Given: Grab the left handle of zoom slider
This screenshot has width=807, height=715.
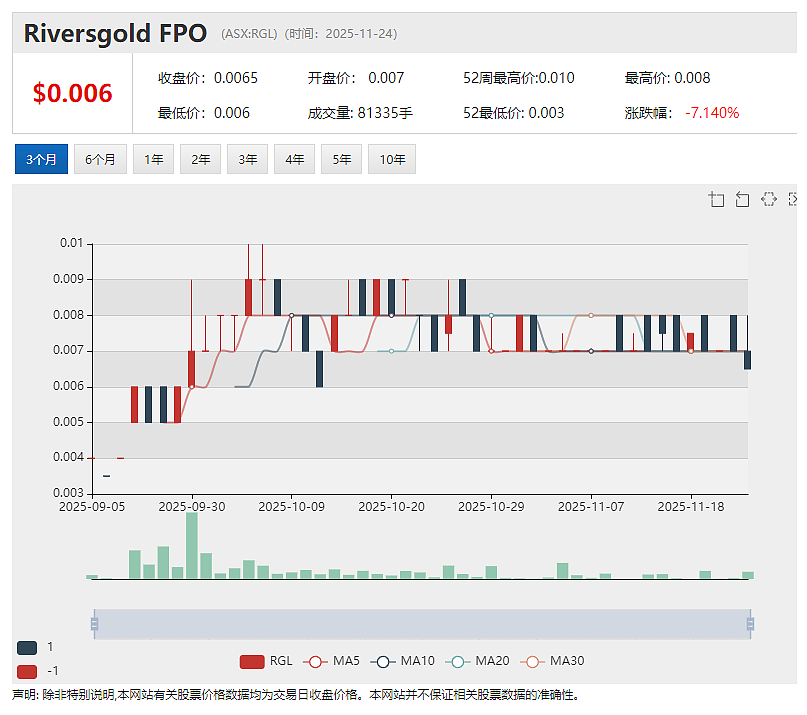Looking at the screenshot, I should pos(94,624).
